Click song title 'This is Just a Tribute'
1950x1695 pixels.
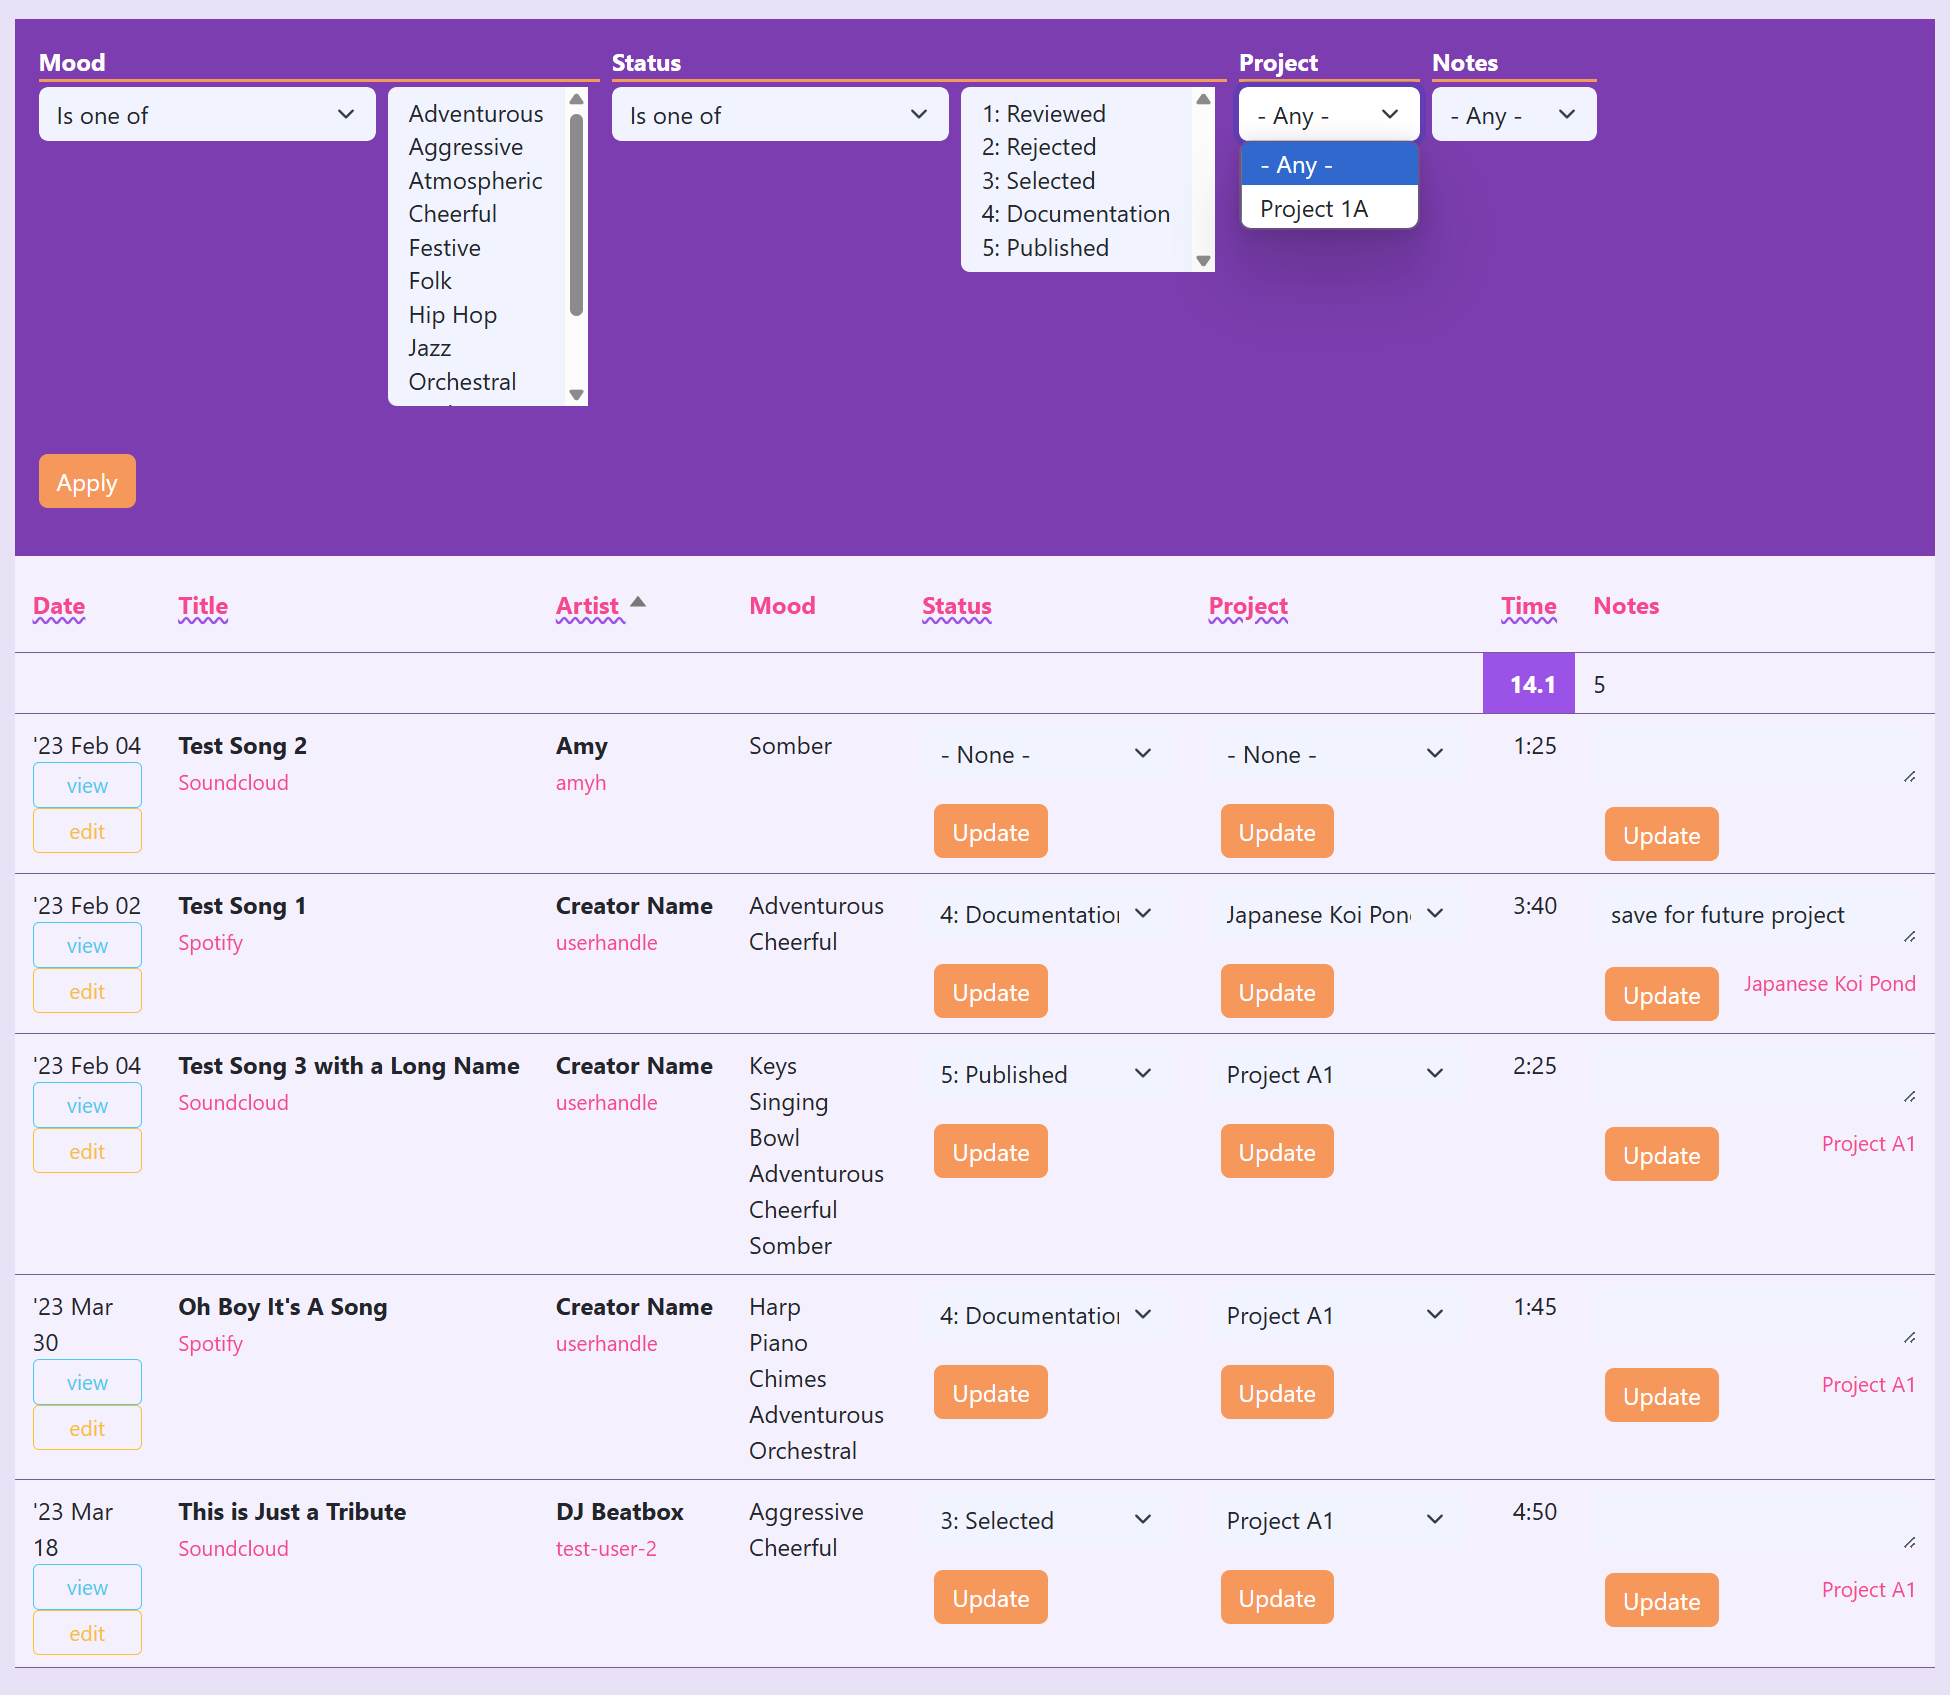[x=292, y=1512]
